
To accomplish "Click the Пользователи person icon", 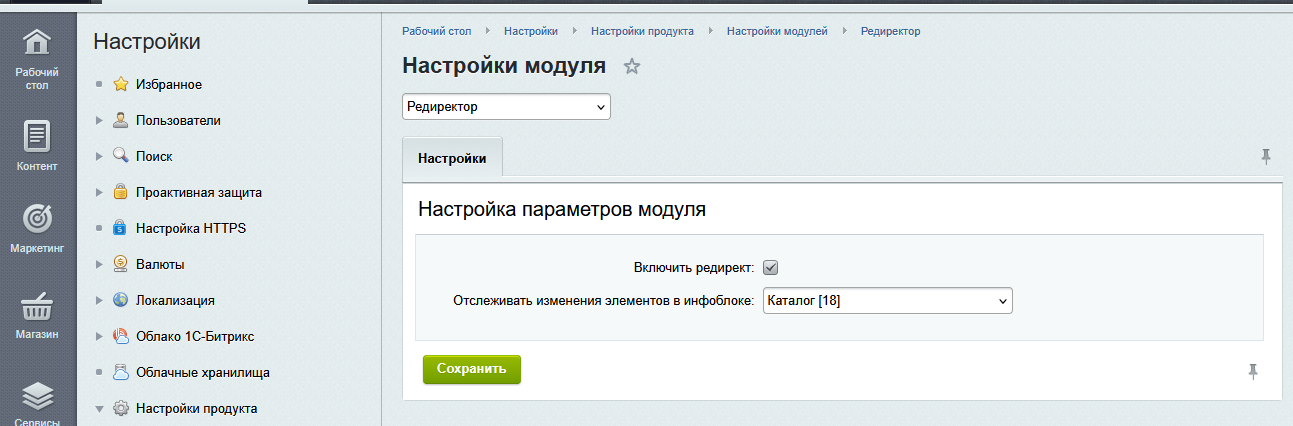I will click(x=120, y=120).
